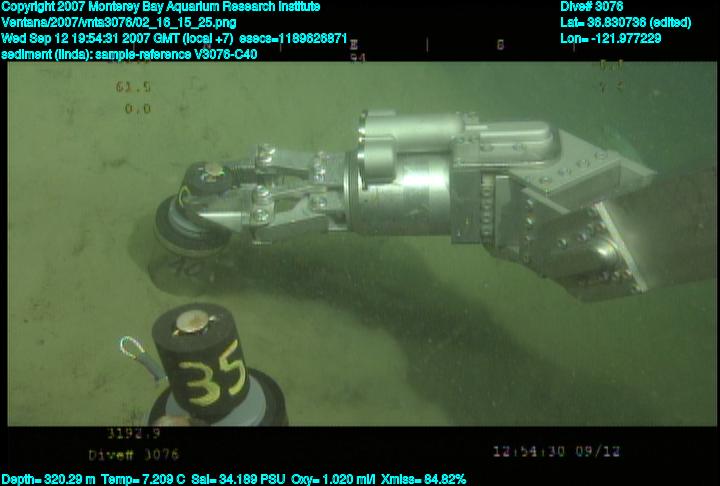Click the Lon= -121.977229 readout
The image size is (720, 486).
[x=610, y=38]
